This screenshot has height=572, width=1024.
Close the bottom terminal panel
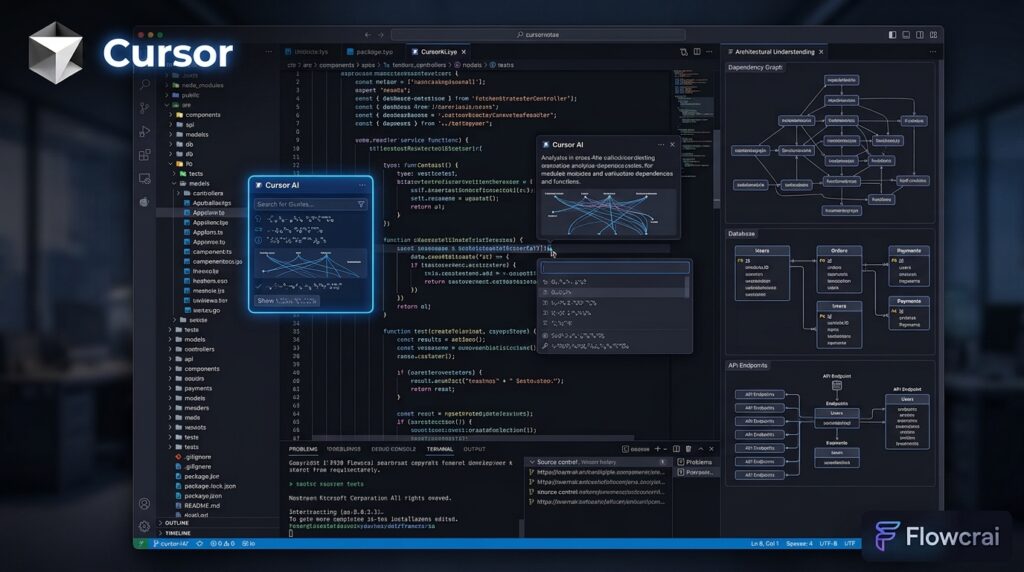tap(712, 449)
